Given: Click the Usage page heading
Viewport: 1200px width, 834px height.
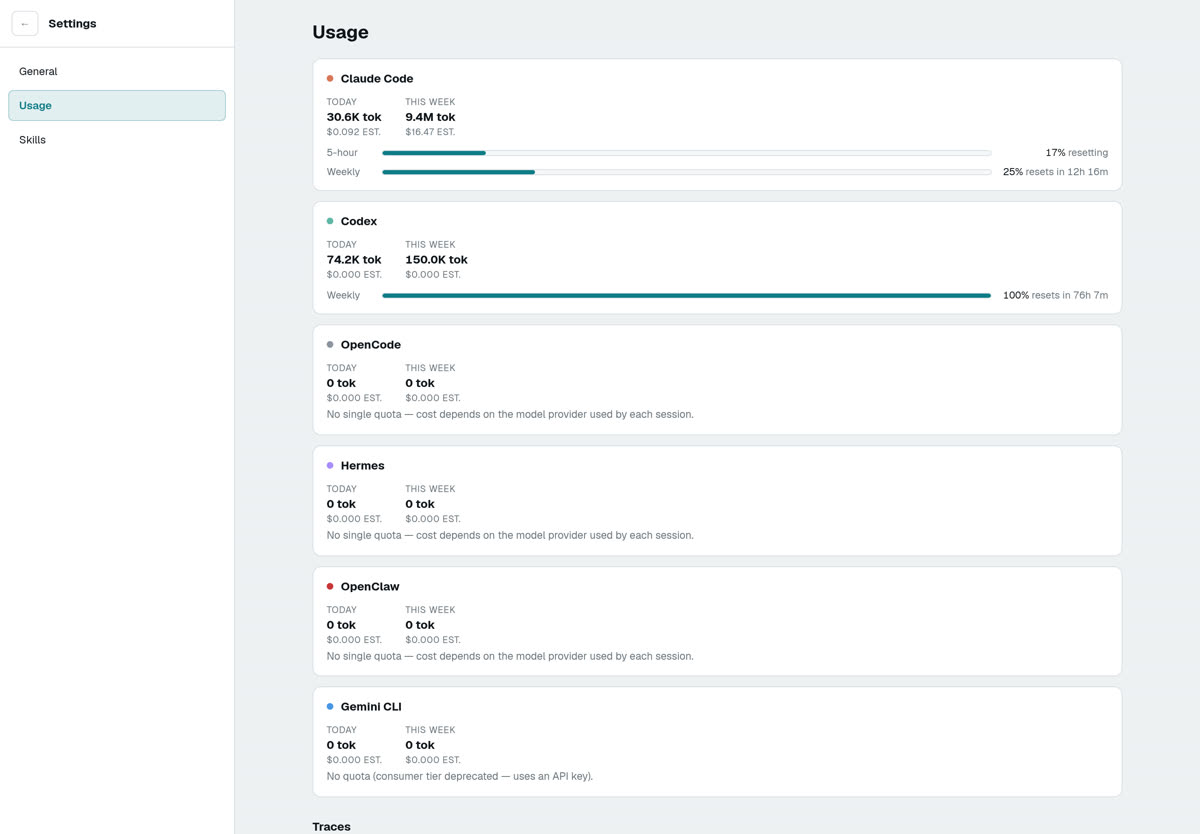Looking at the screenshot, I should [341, 32].
